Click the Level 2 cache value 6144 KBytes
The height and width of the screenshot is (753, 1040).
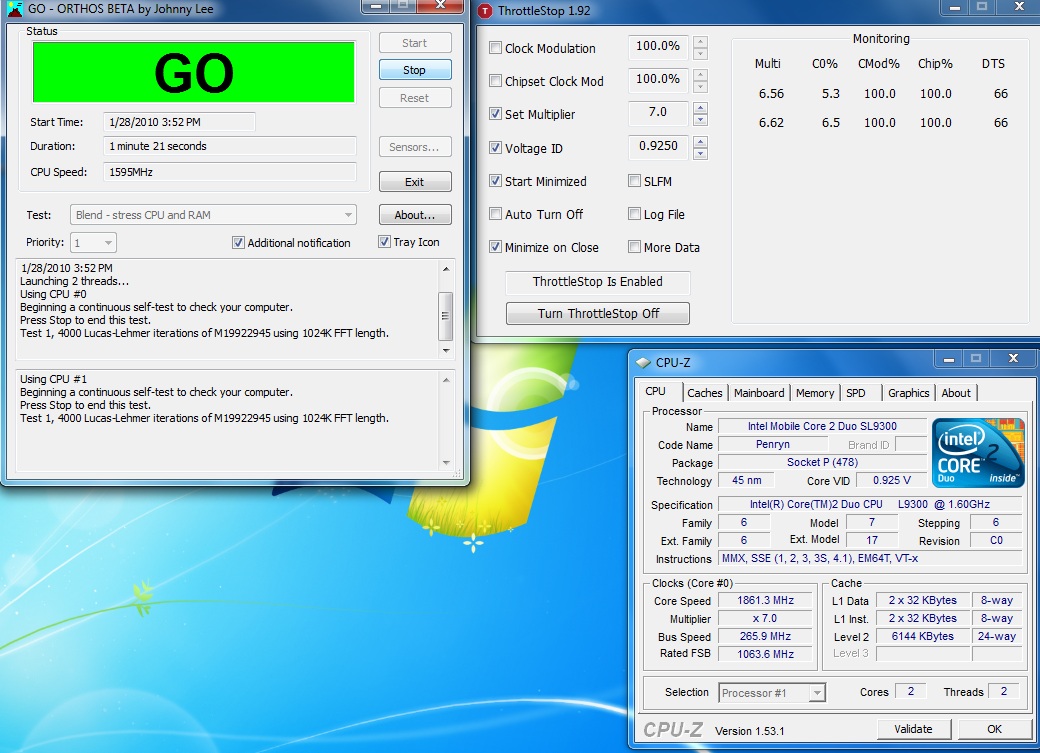[923, 636]
